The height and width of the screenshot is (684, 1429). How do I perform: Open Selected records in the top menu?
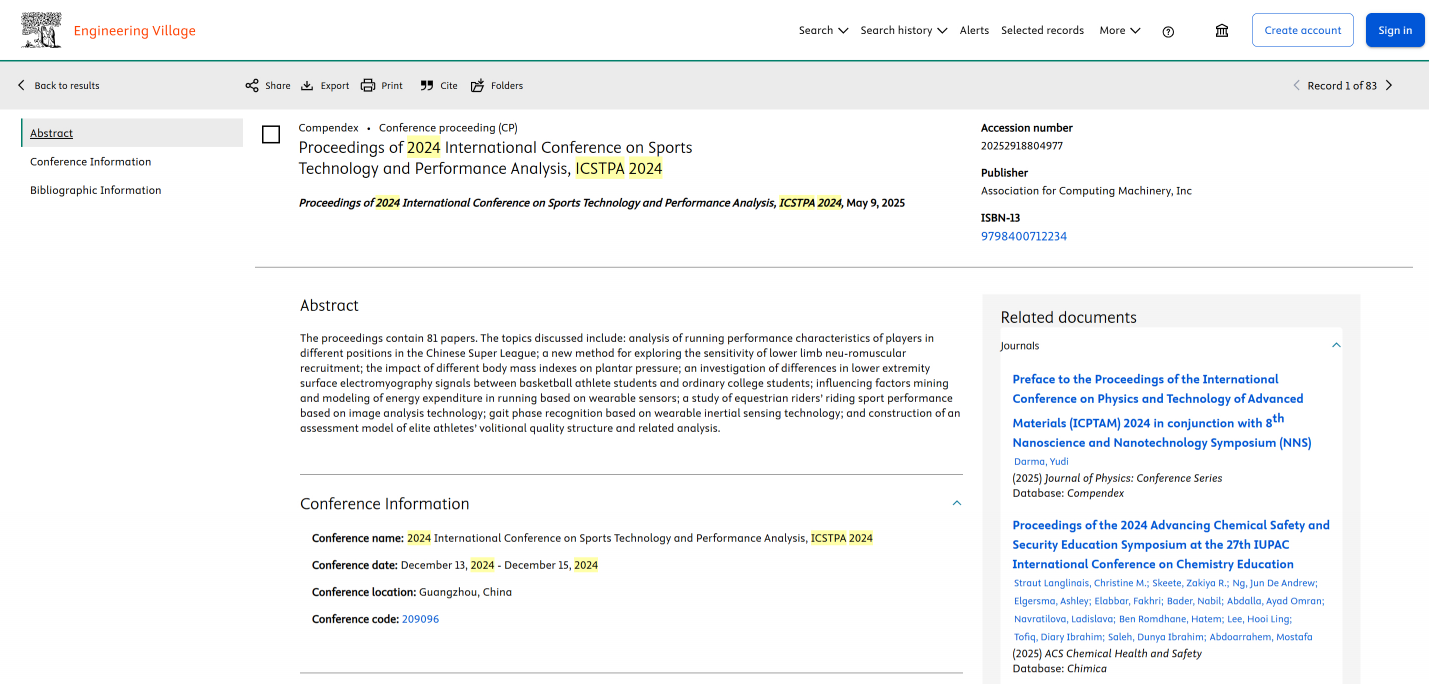click(x=1042, y=31)
